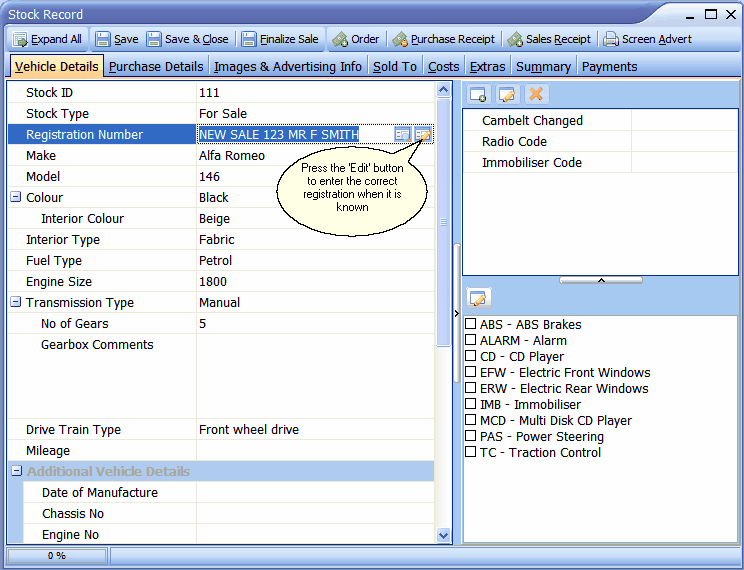744x570 pixels.
Task: Click the 0 % progress bar
Action: click(57, 556)
